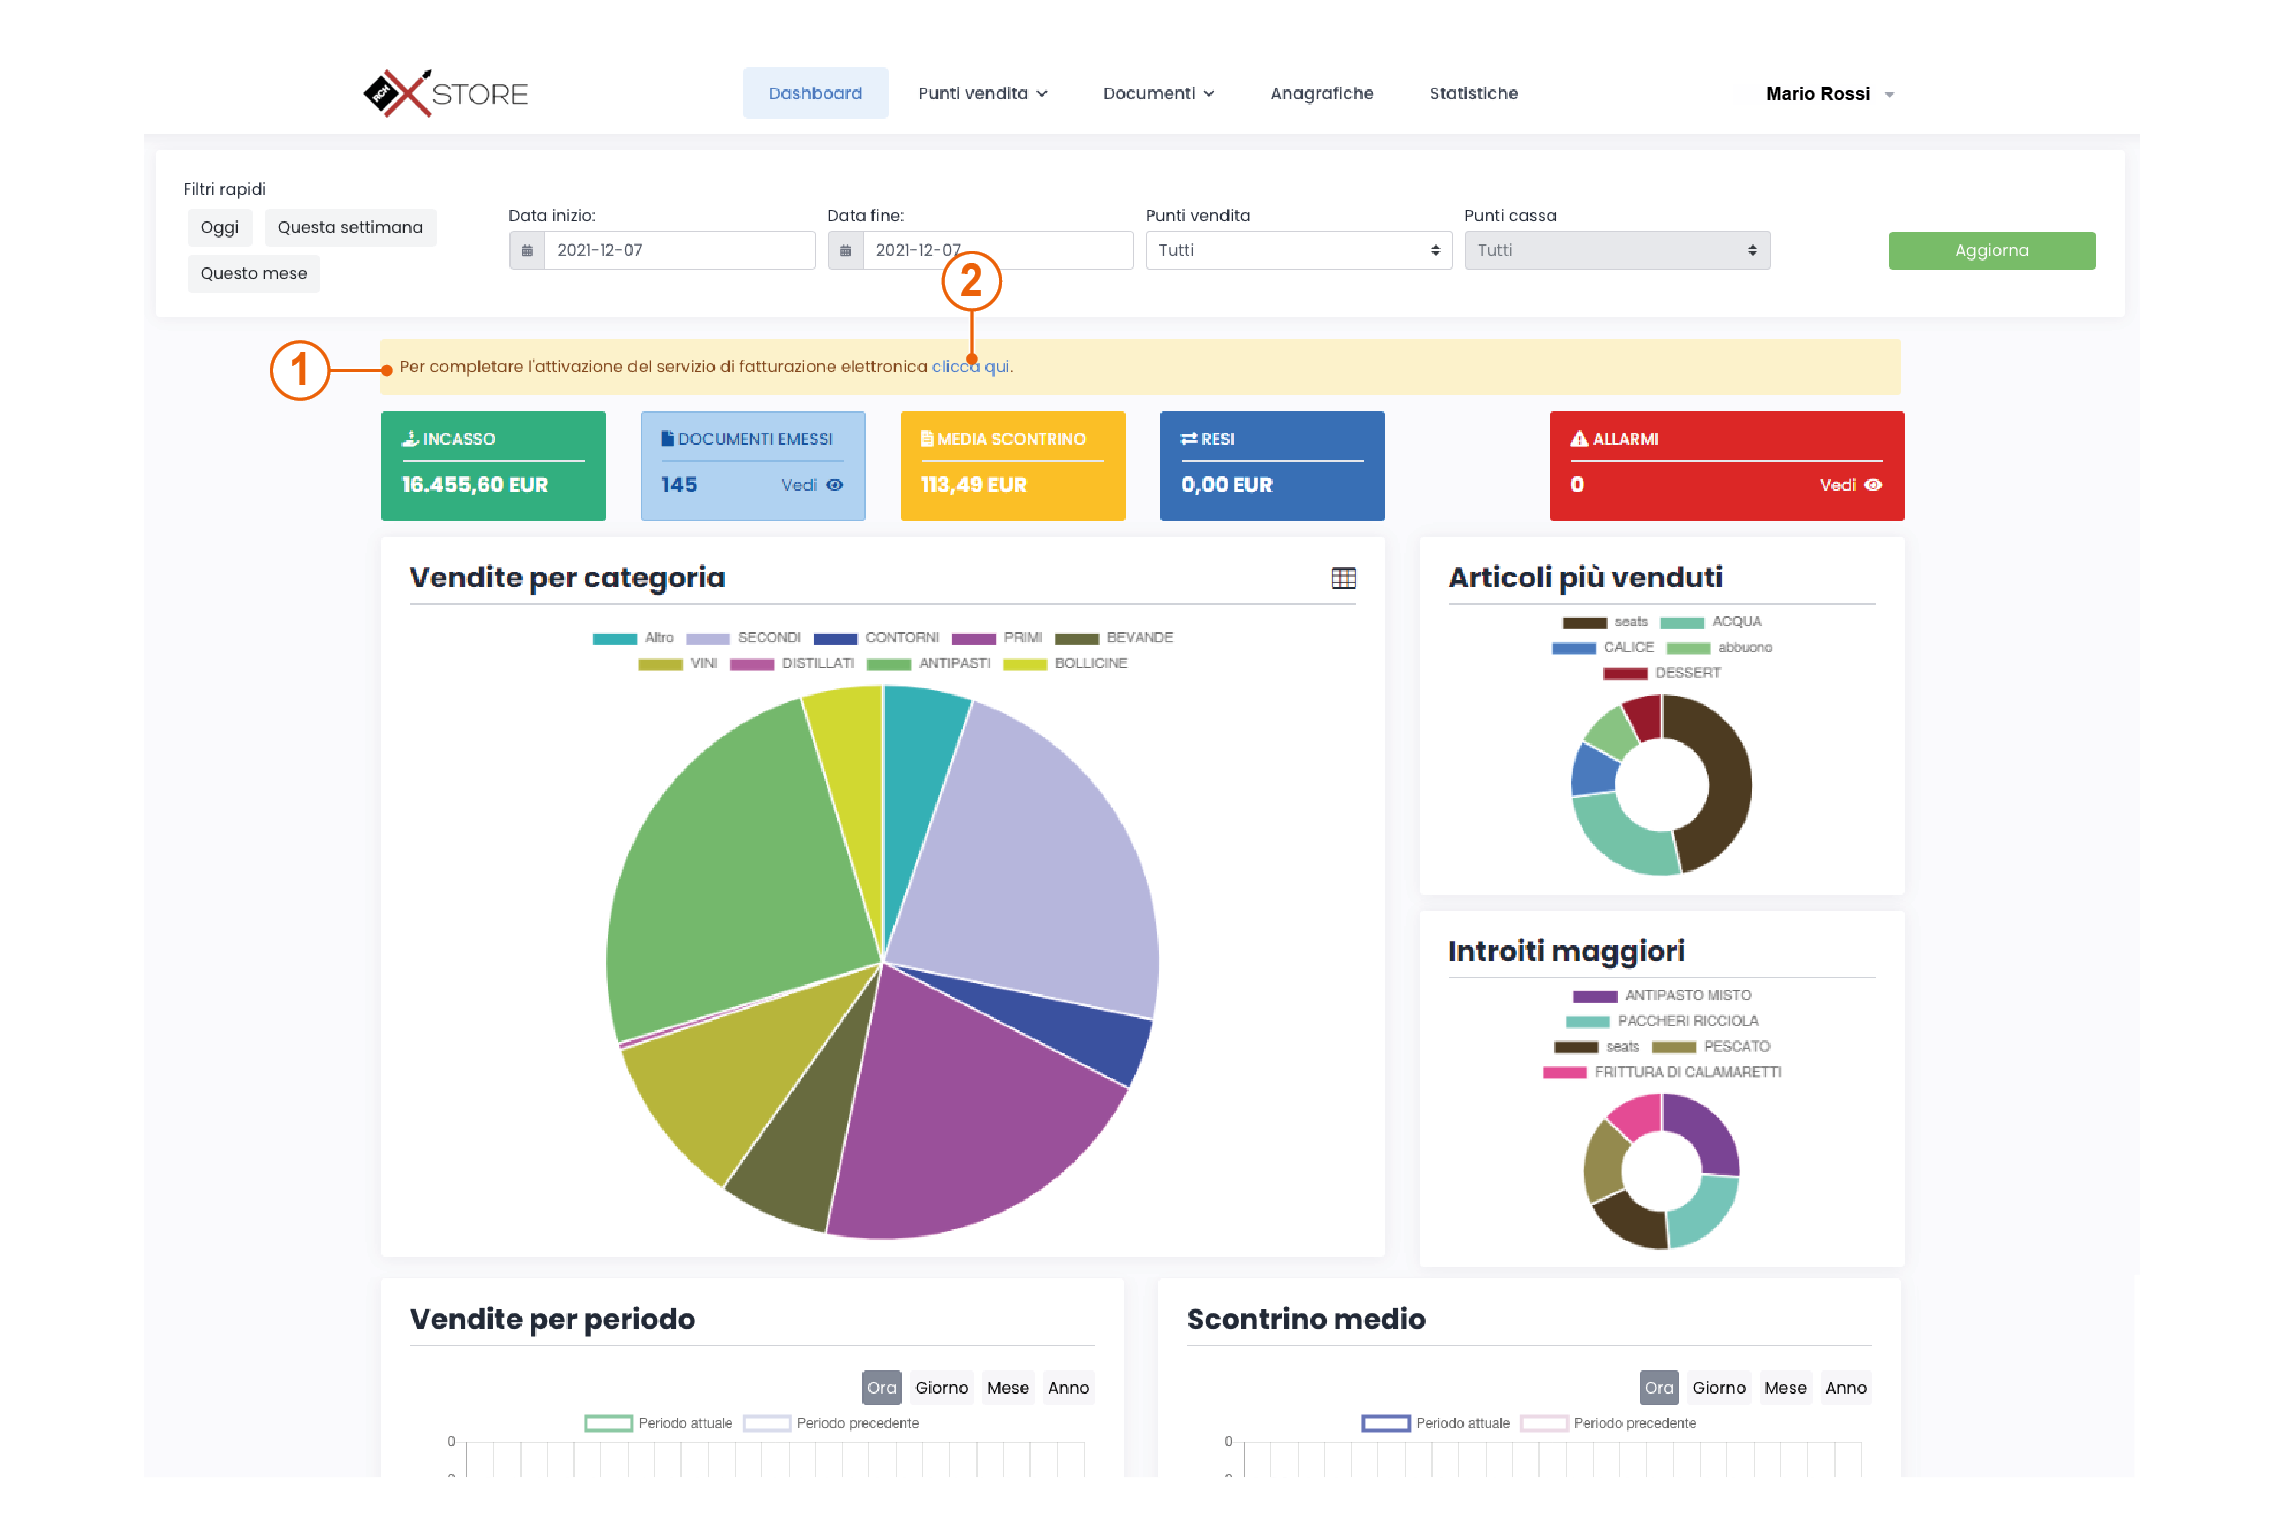The image size is (2284, 1530).
Task: Toggle the ANTIPASTI legend entry
Action: pos(952,663)
